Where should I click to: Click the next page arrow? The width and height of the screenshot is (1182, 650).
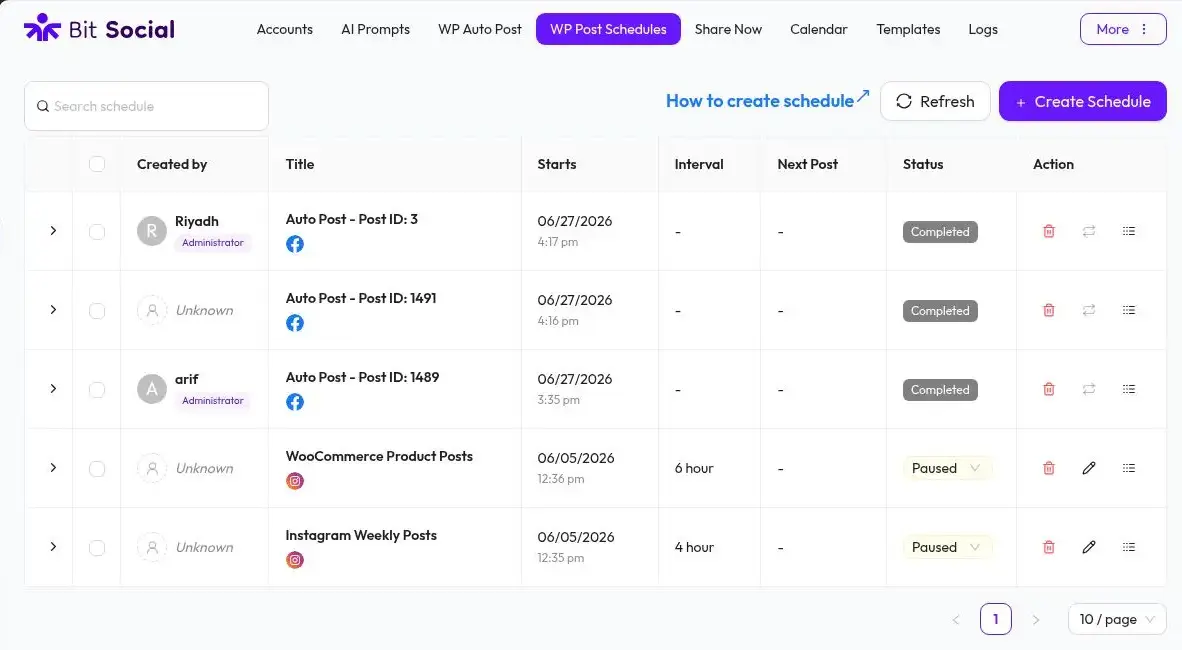pos(1036,620)
